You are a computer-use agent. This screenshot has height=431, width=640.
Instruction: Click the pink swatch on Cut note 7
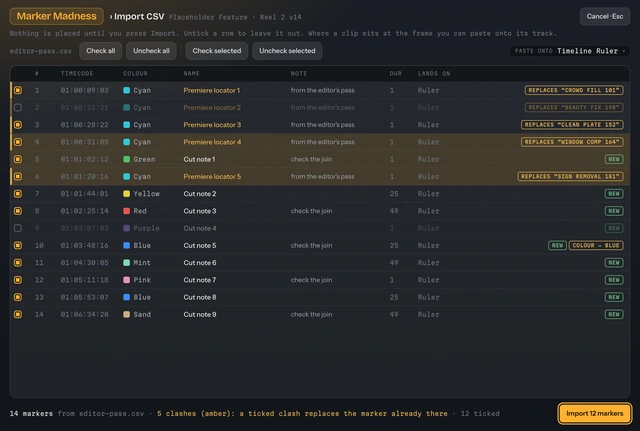pyautogui.click(x=127, y=280)
